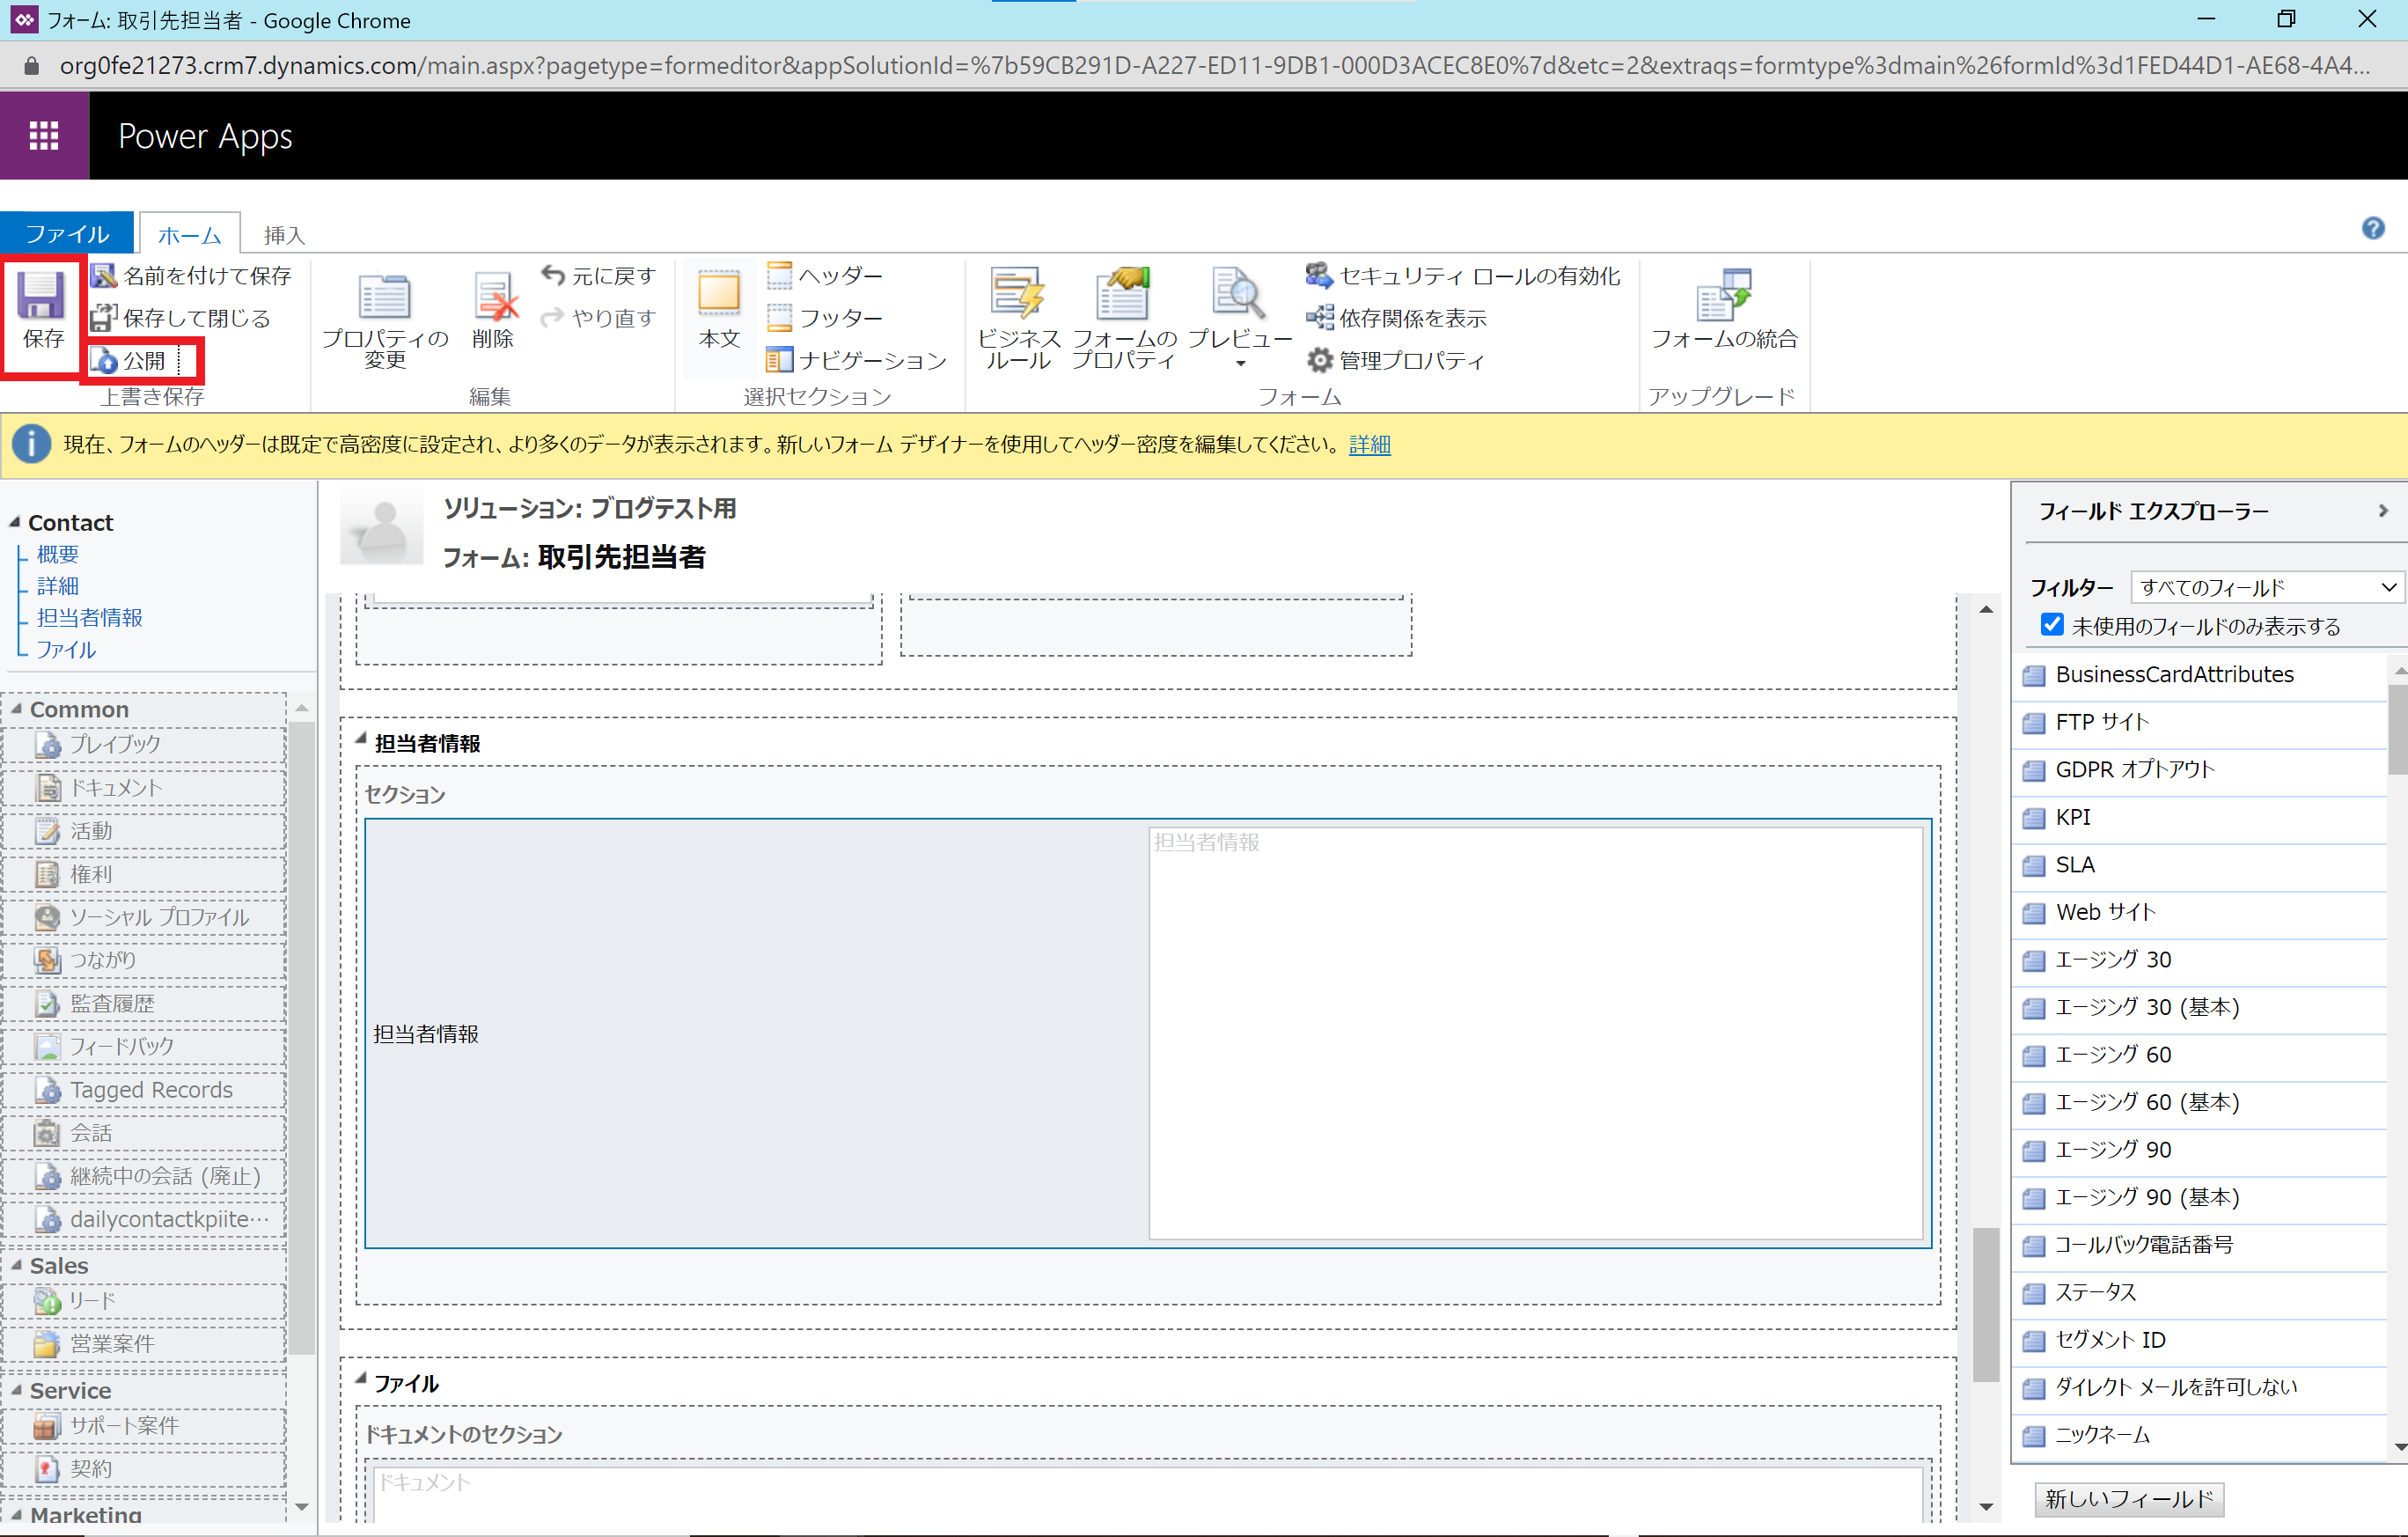2408x1537 pixels.
Task: Select the ヘッダー (Header) section
Action: (x=825, y=275)
